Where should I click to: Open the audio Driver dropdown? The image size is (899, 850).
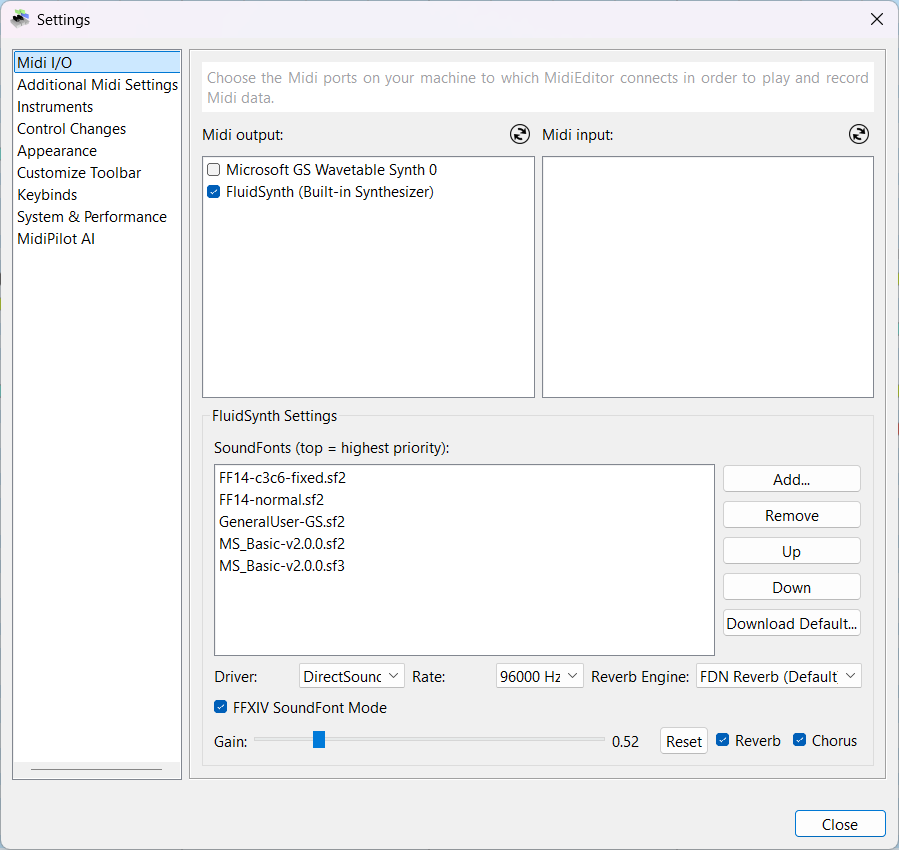[x=351, y=675]
